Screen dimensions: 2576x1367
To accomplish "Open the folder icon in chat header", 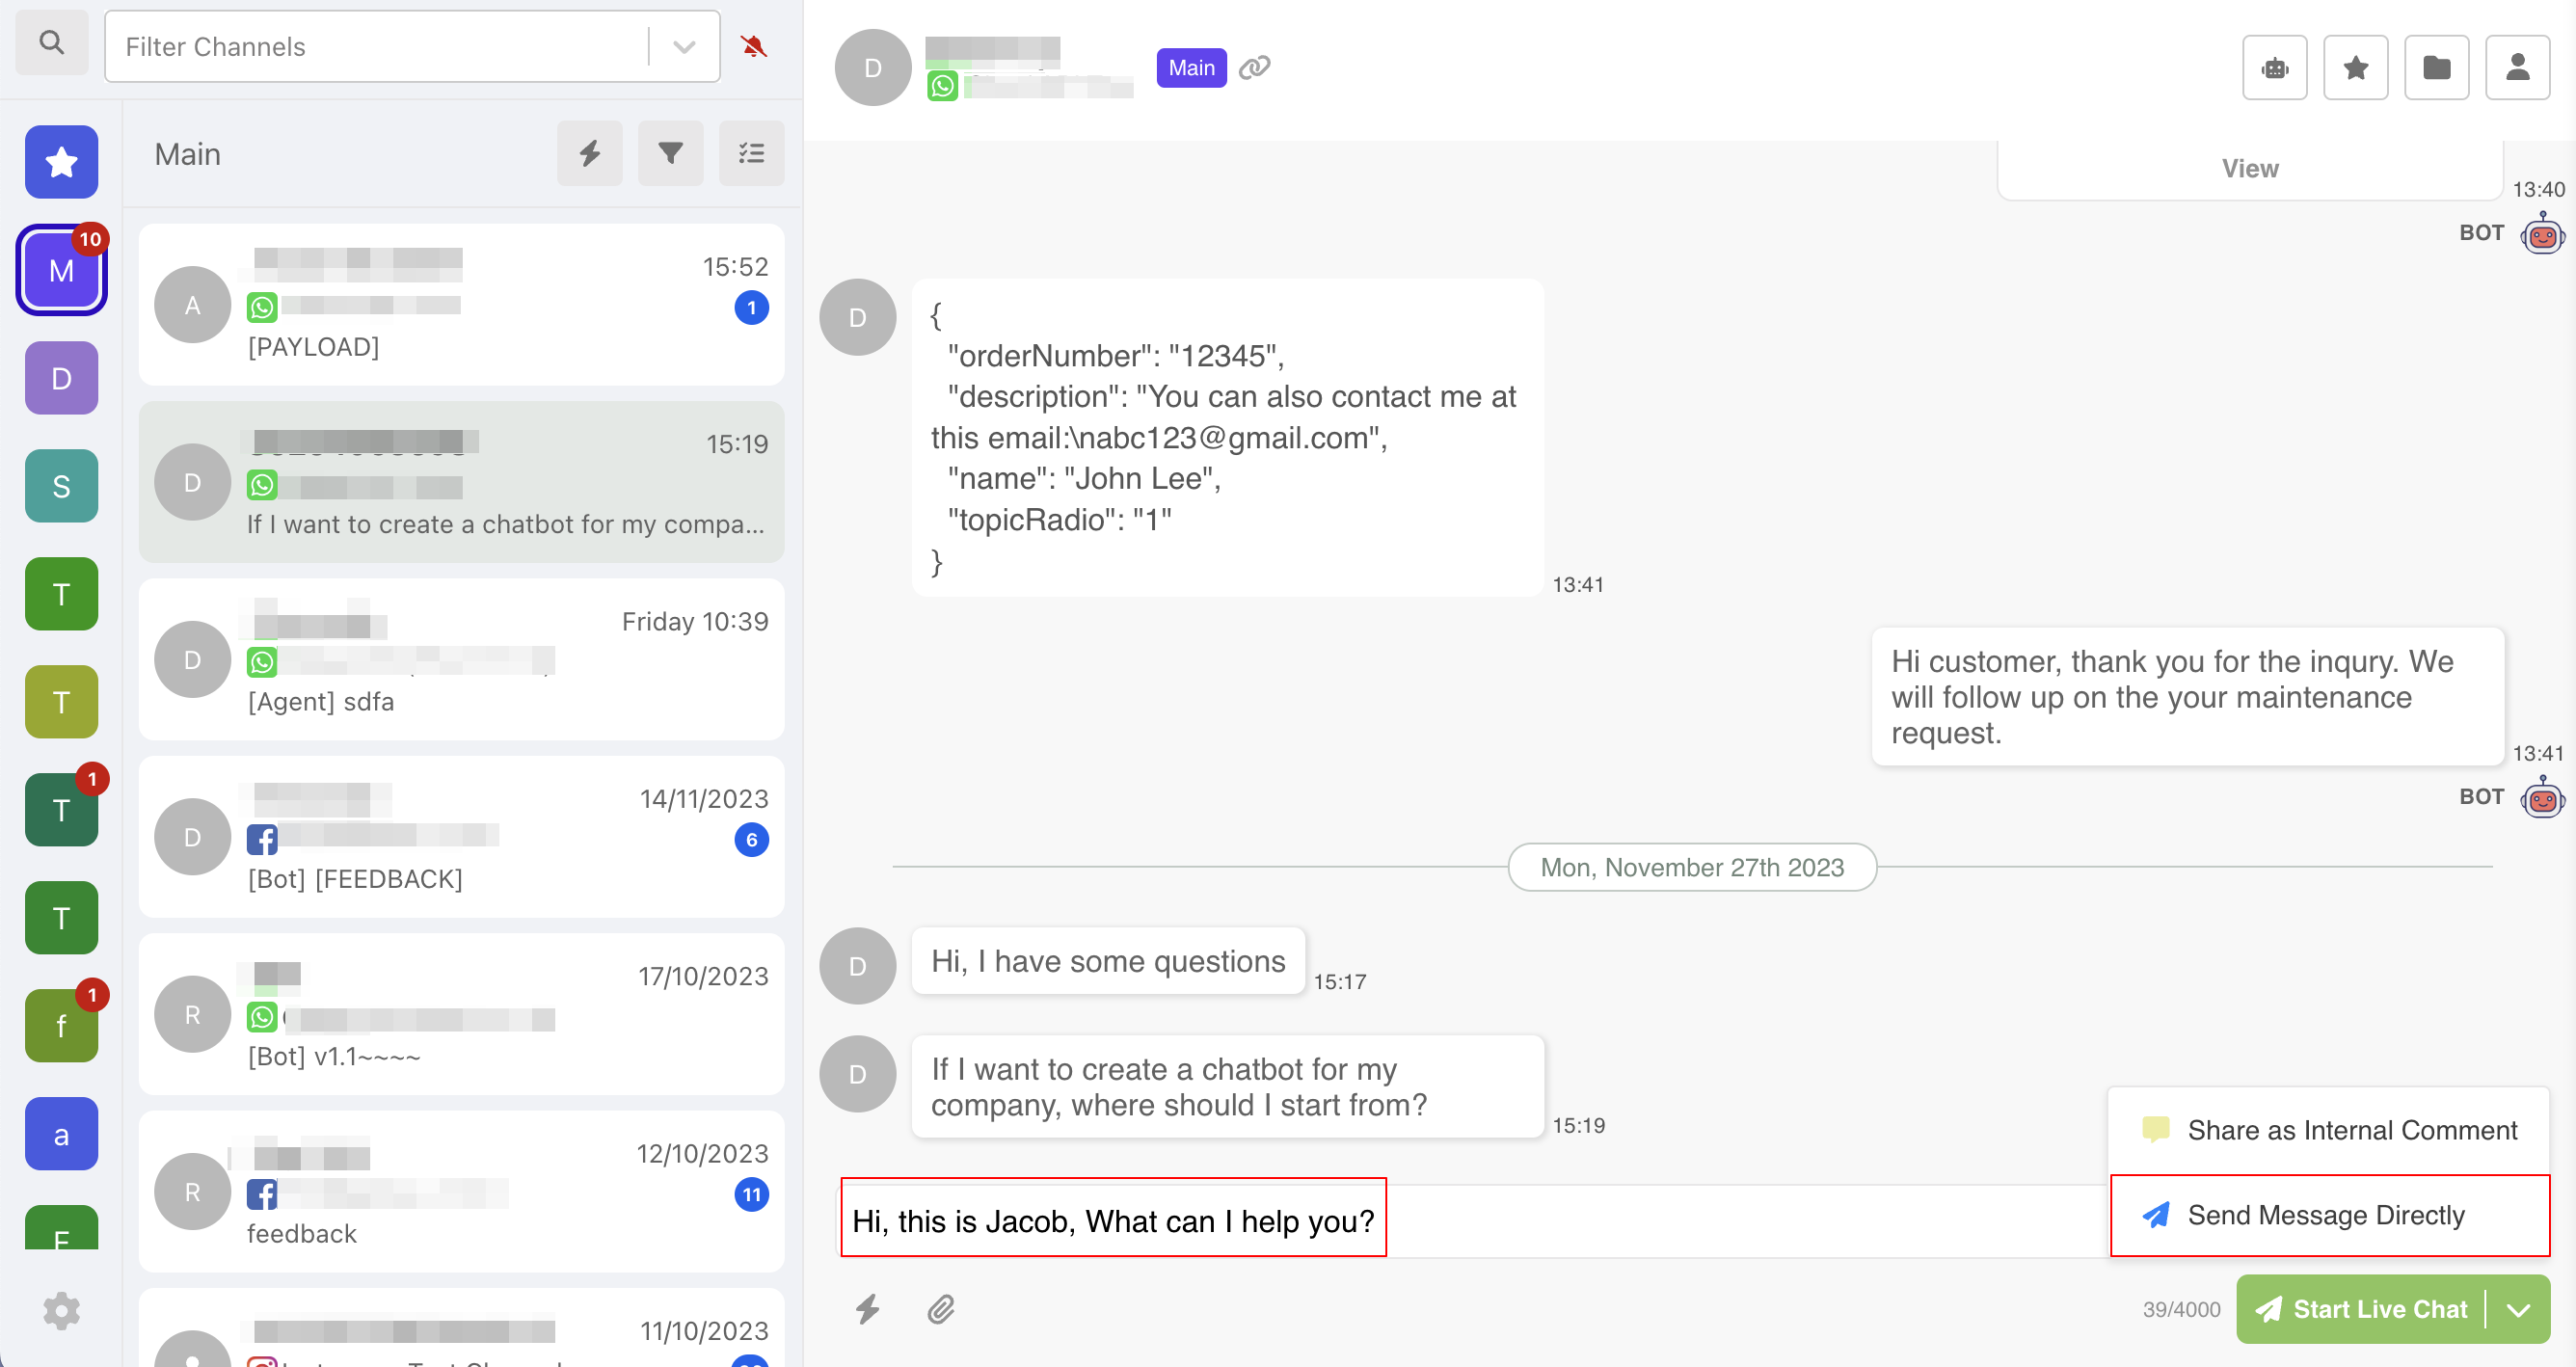I will [2436, 68].
